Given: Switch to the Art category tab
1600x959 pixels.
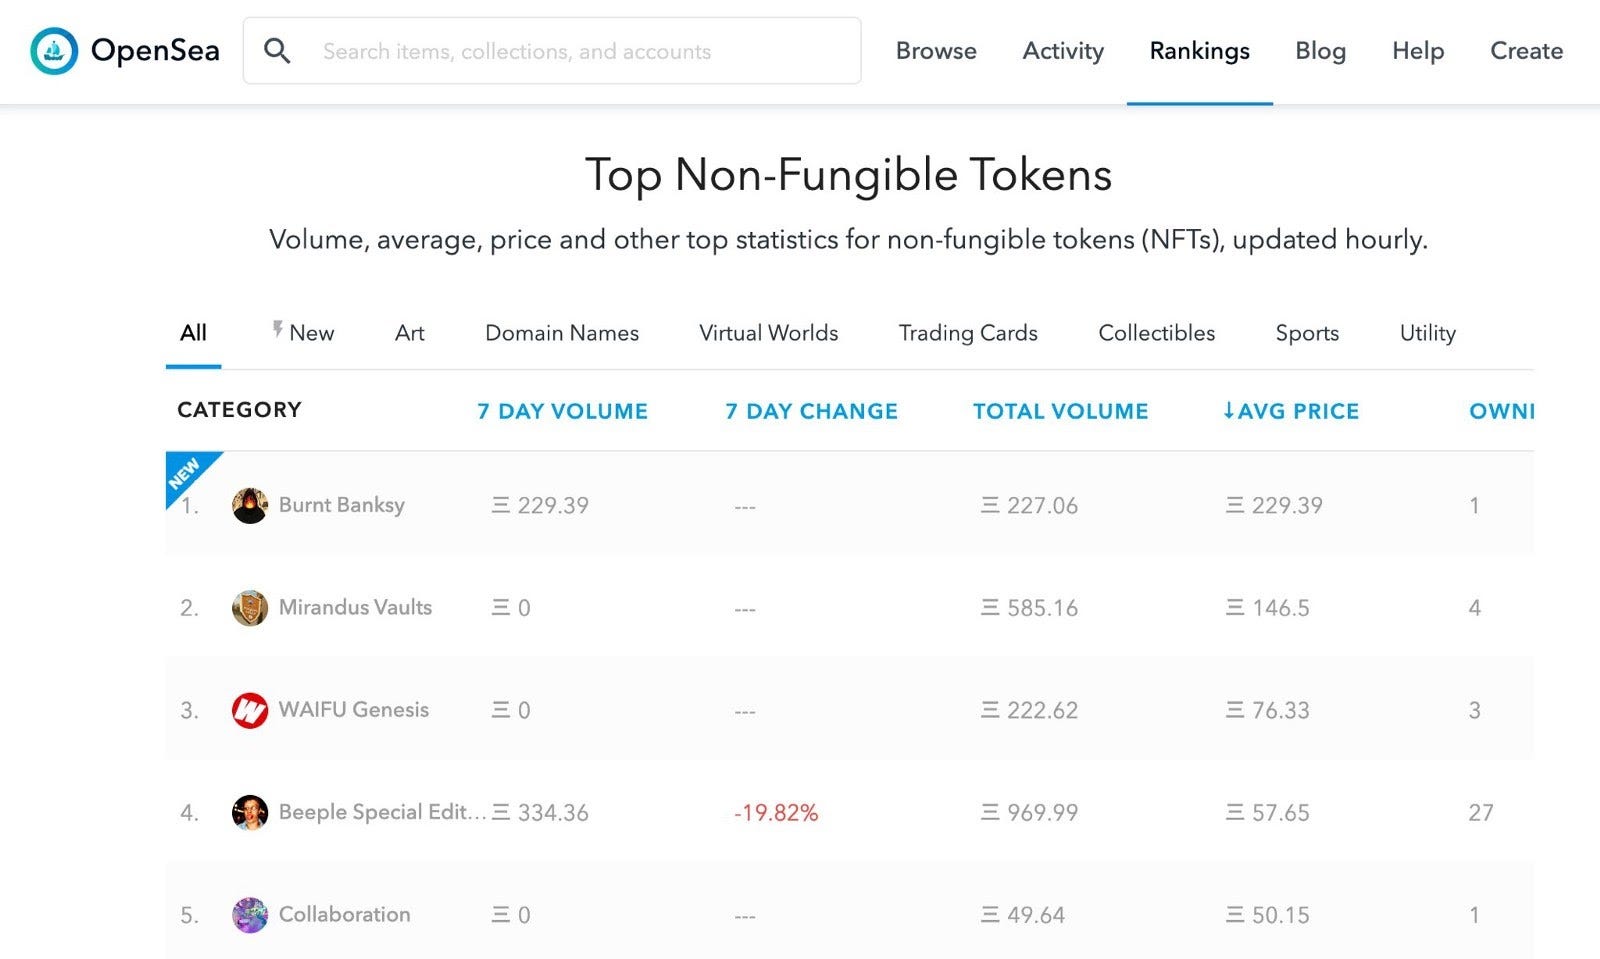Looking at the screenshot, I should click(x=409, y=333).
